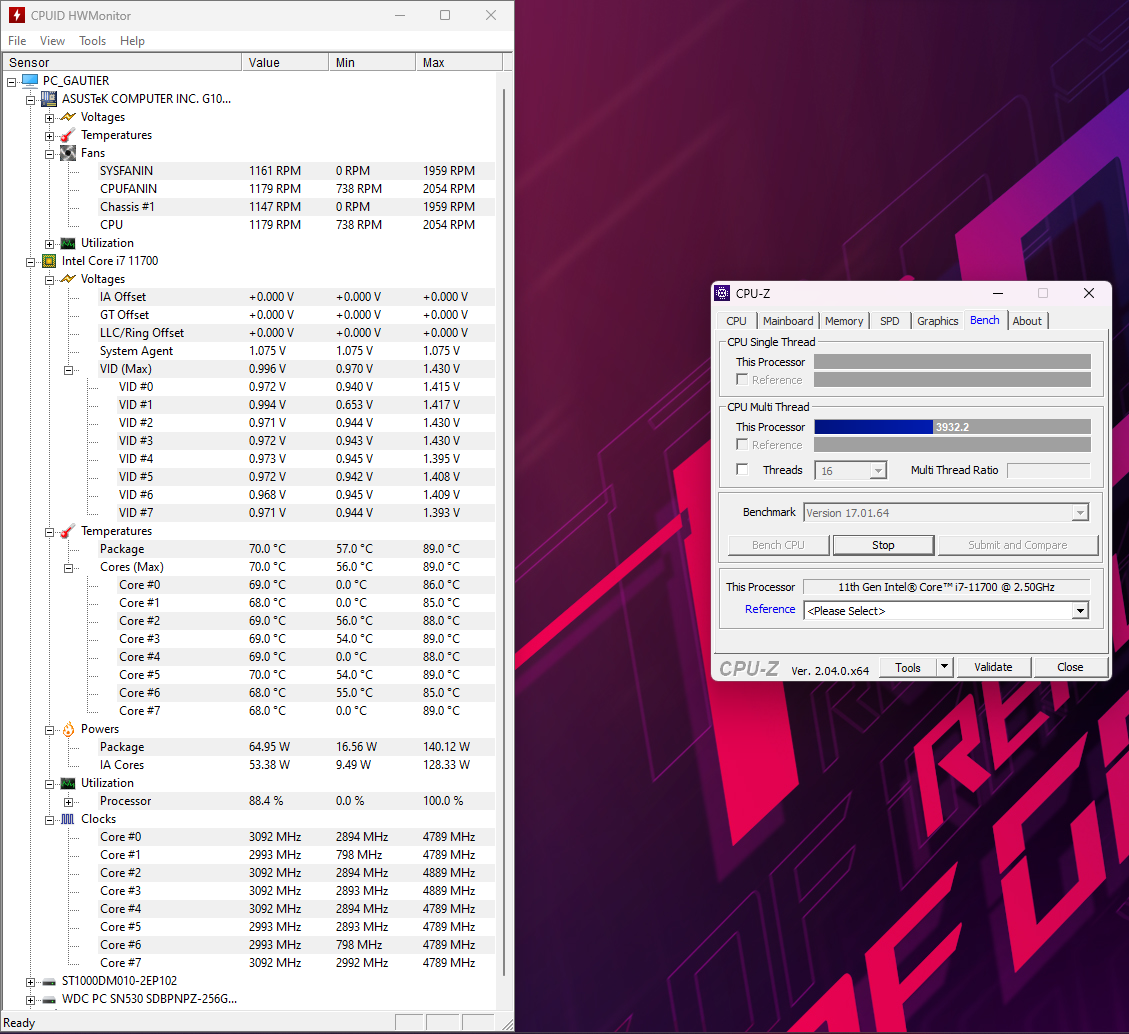Enable the Single Thread Reference checkbox

[742, 380]
